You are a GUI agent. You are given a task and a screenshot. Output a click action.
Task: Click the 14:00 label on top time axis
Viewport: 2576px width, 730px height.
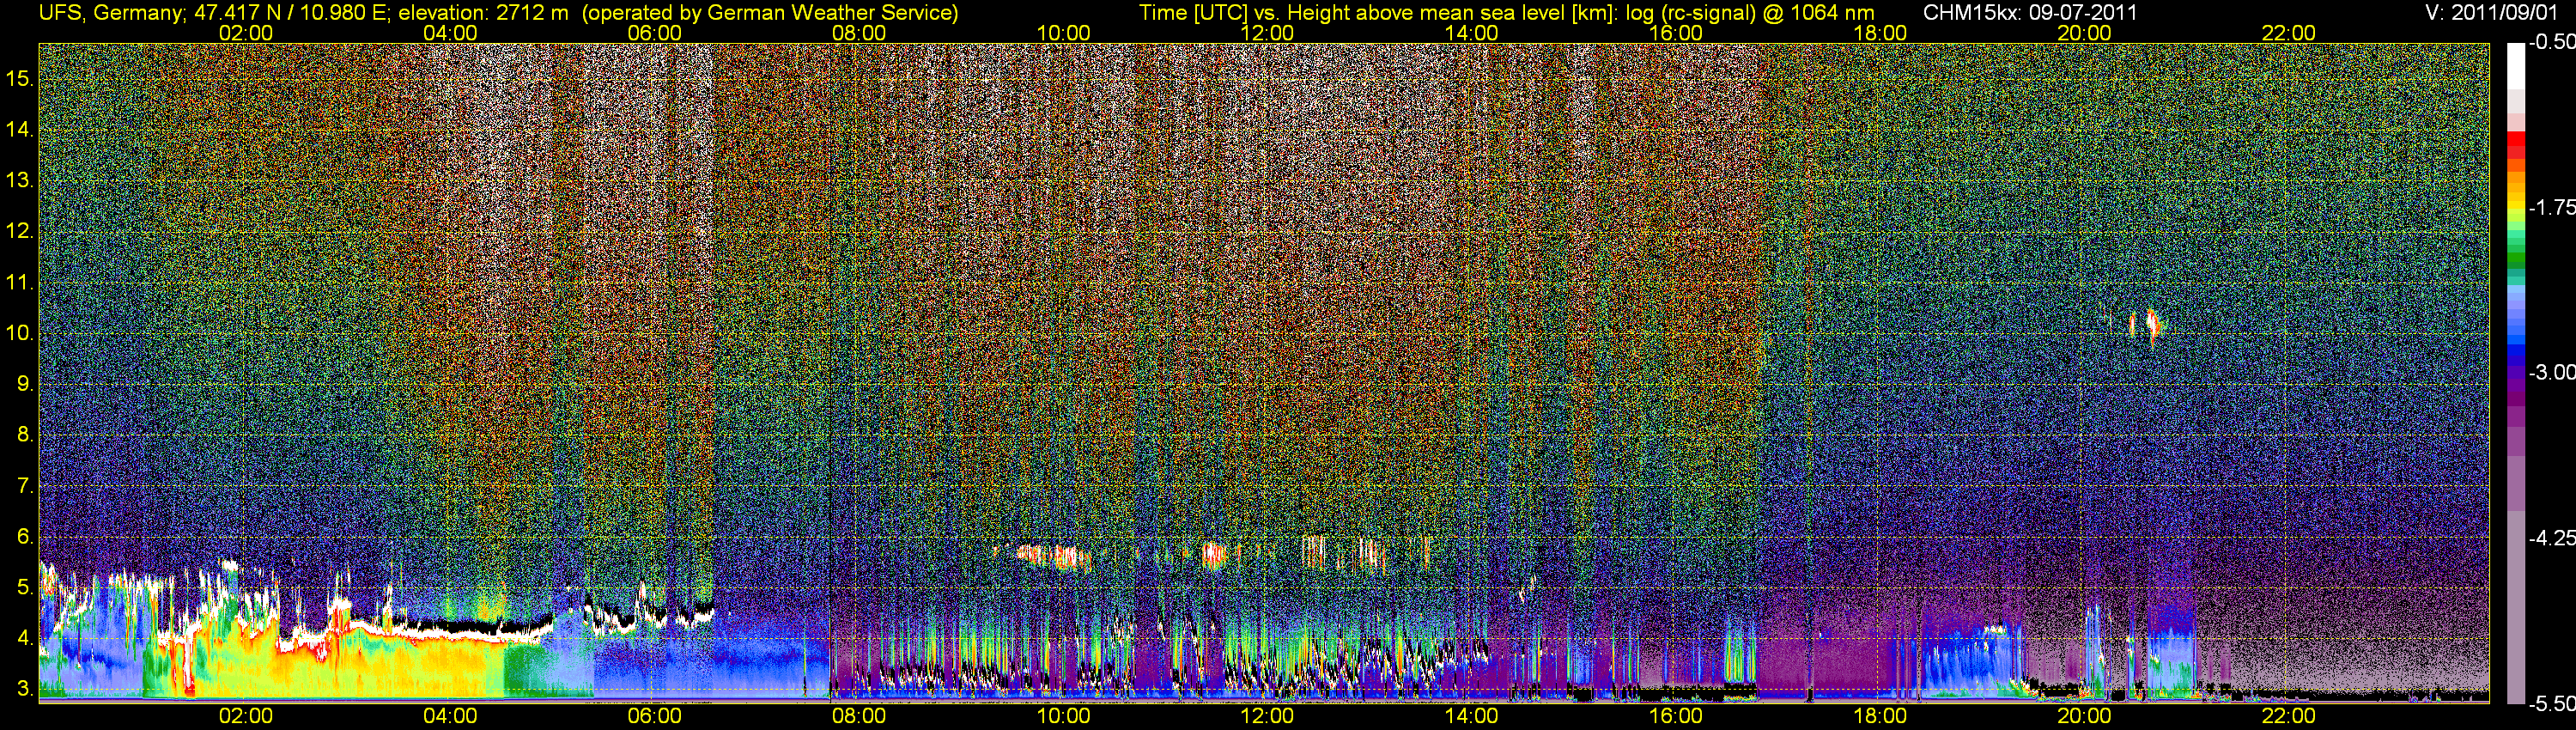pos(1471,33)
